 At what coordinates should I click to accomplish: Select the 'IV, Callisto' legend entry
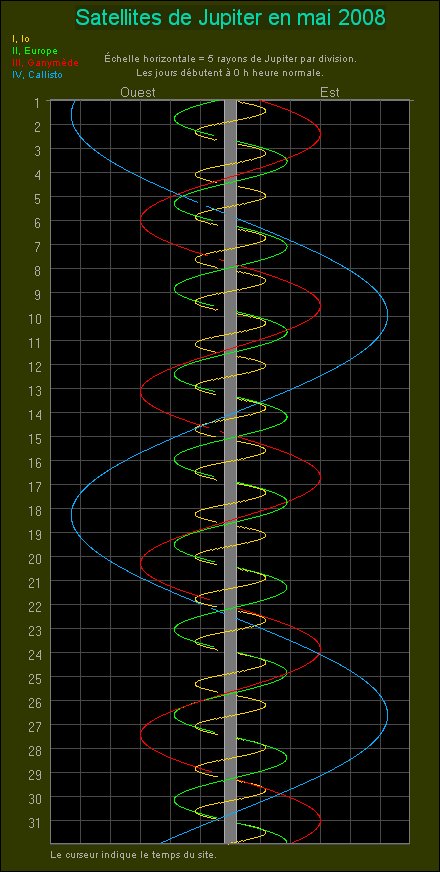(x=37, y=75)
